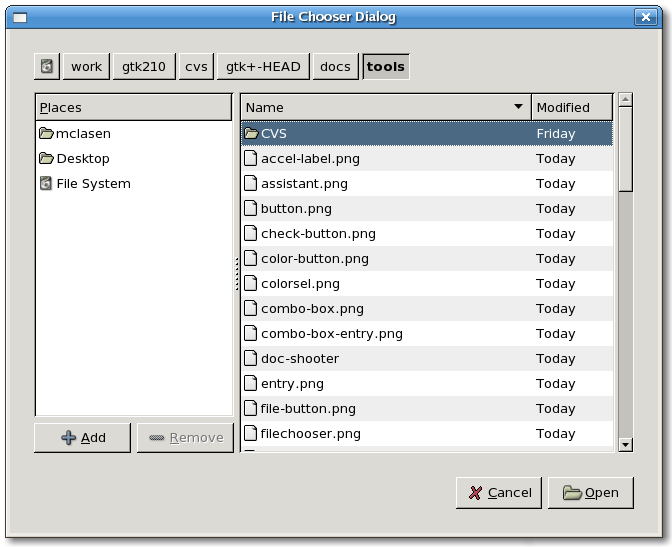This screenshot has height=547, width=672.
Task: Click the Desktop folder icon in Places
Action: click(46, 159)
